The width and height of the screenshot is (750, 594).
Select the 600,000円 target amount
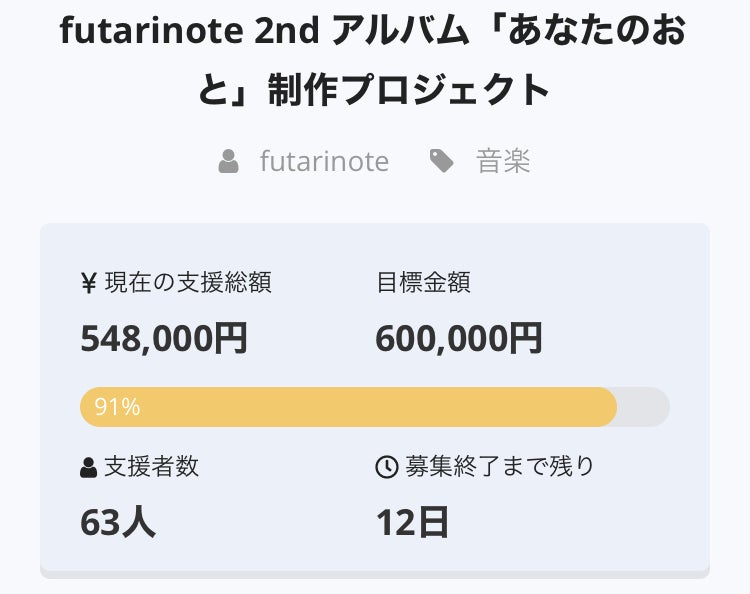459,338
